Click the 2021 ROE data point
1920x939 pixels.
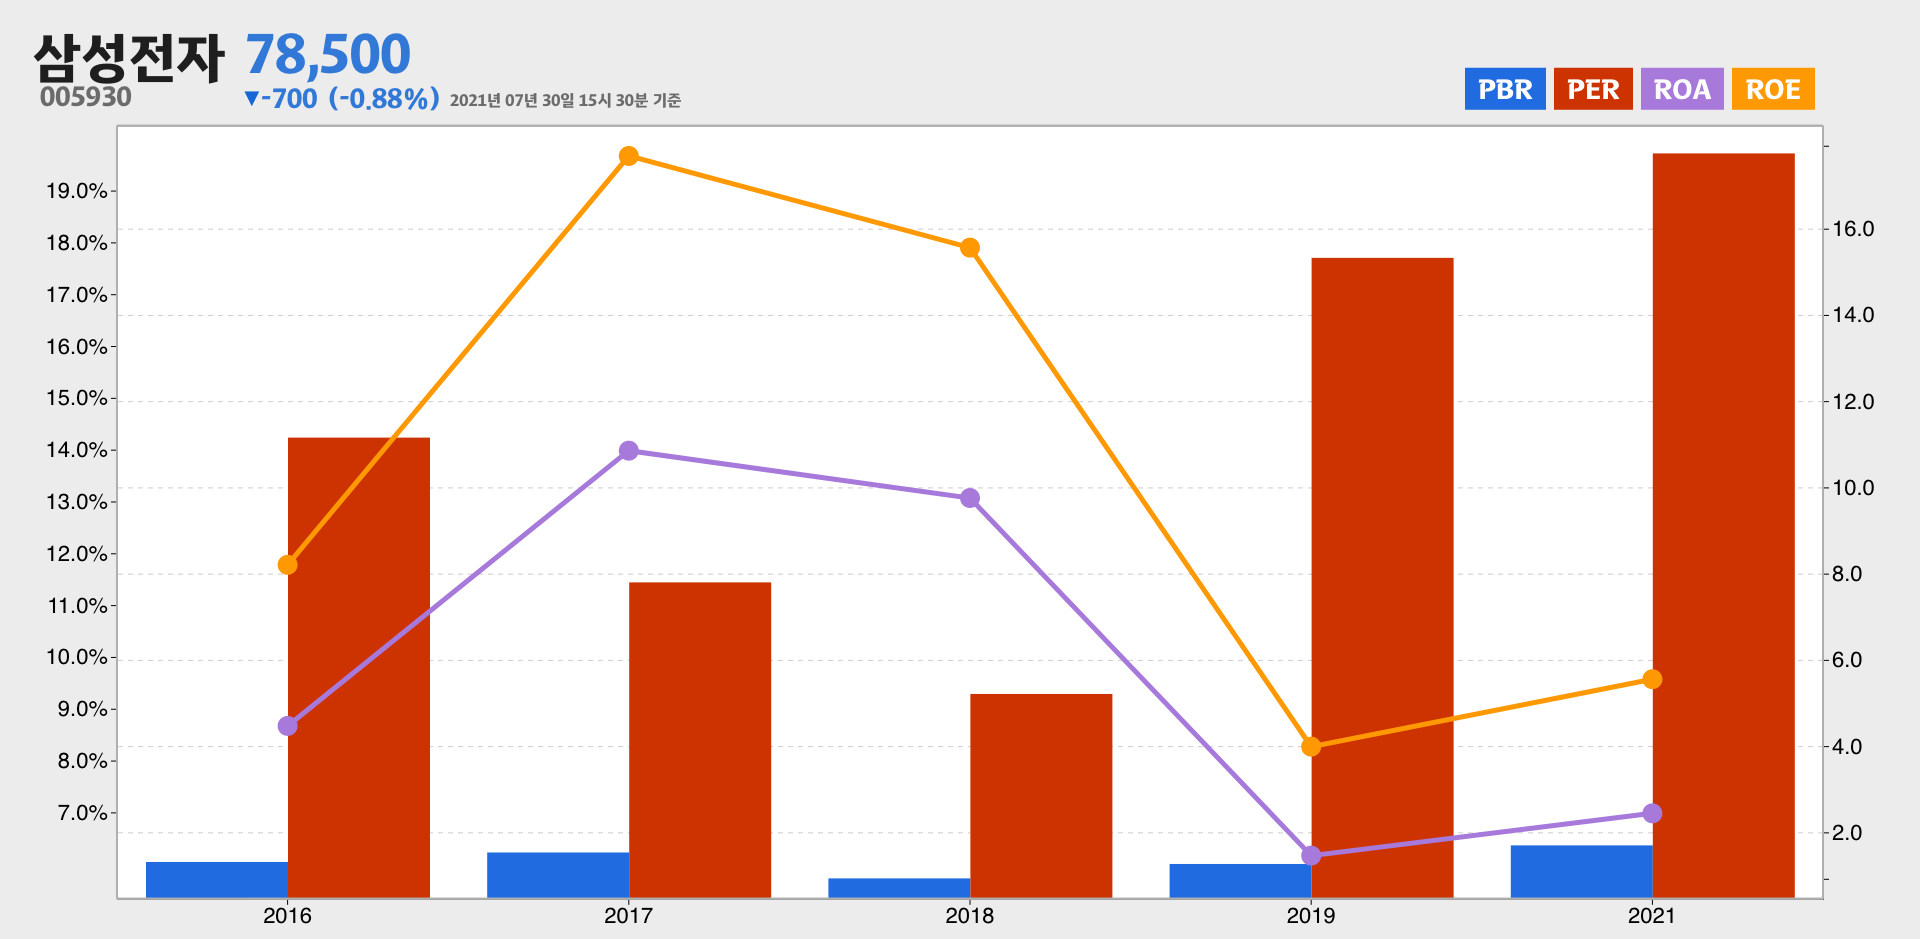(1652, 679)
